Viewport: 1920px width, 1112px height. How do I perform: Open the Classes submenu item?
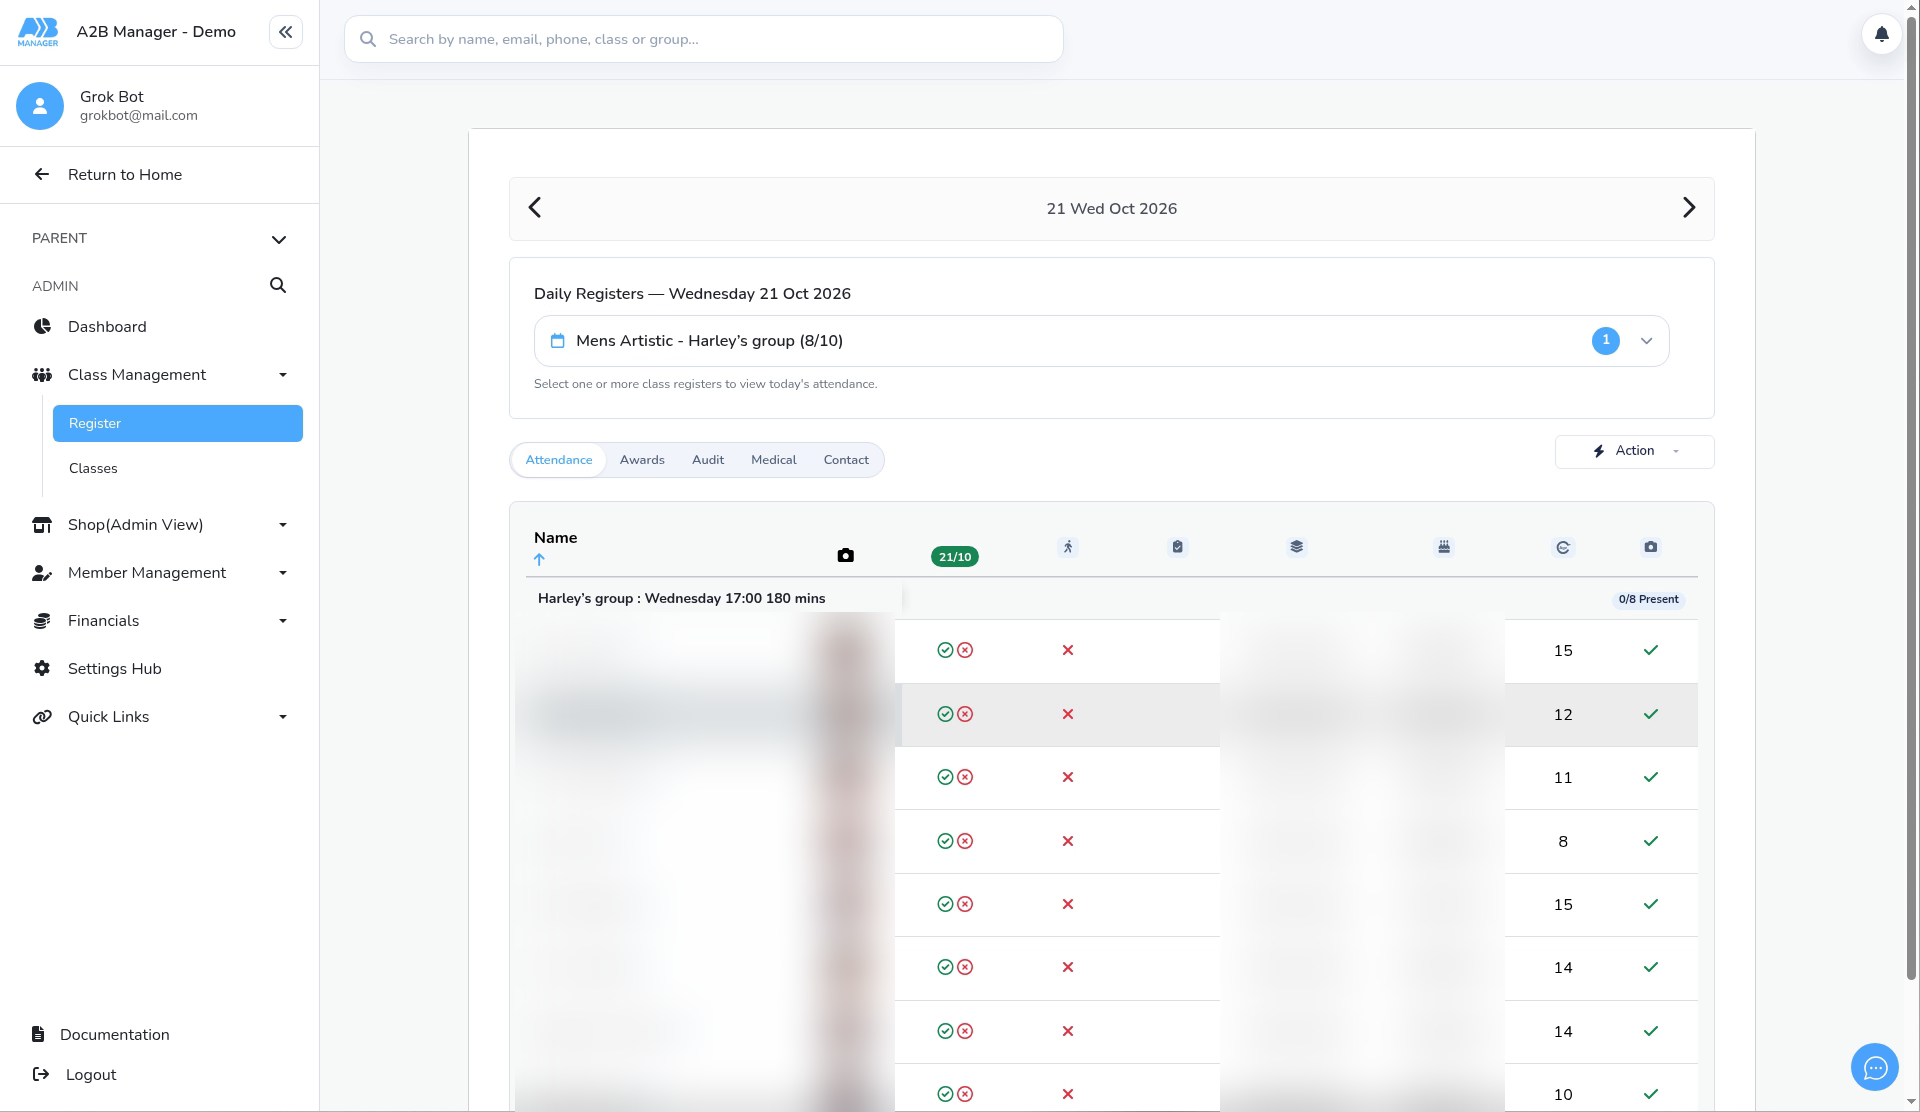pos(177,468)
